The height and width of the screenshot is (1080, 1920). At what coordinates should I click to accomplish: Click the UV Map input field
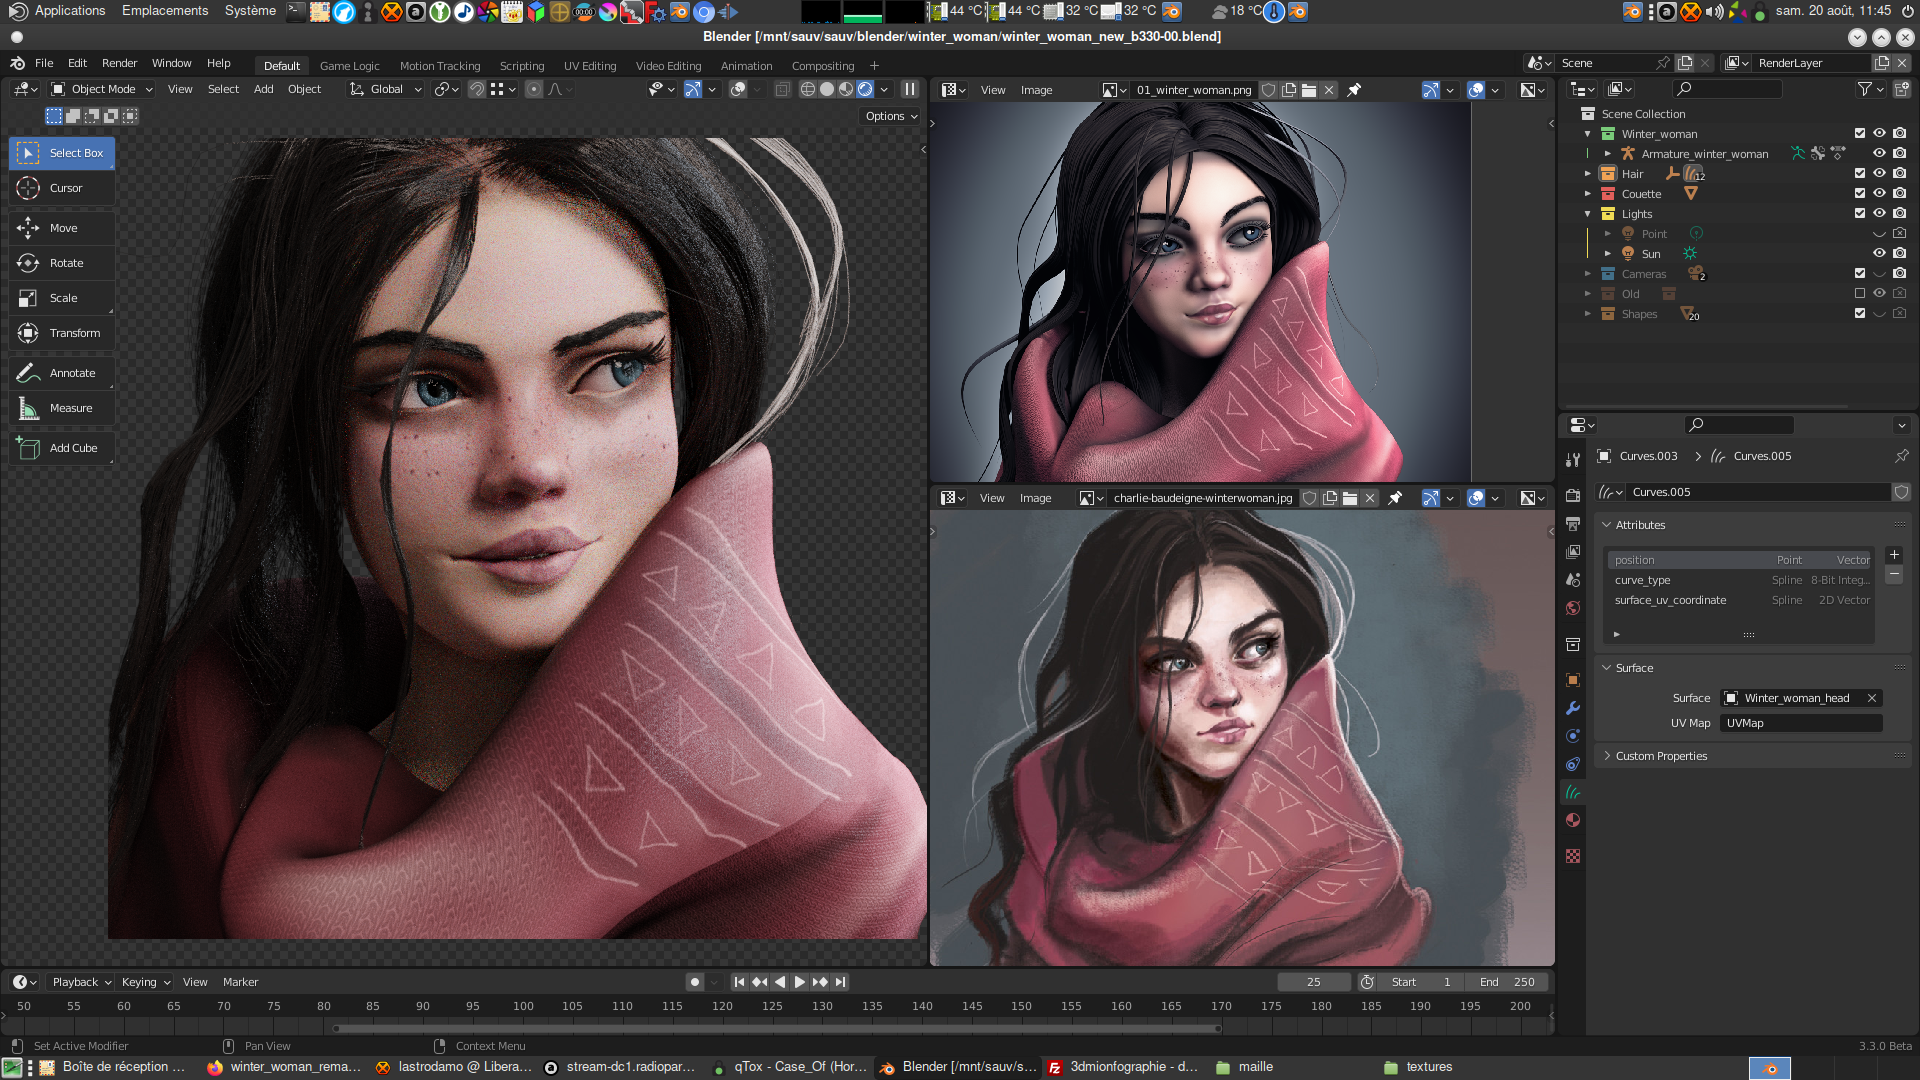(x=1800, y=723)
